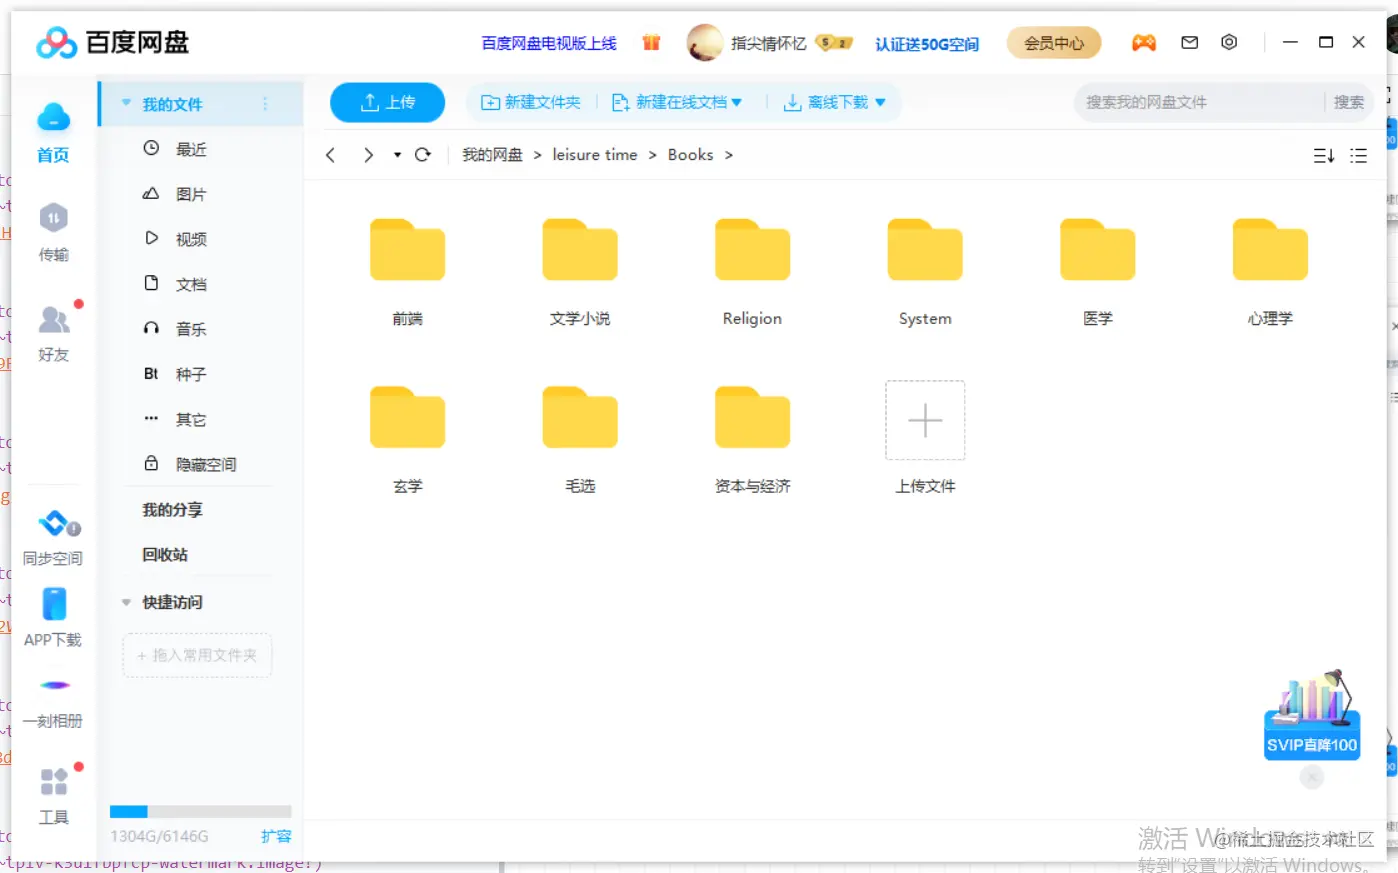Click the 新建文件夹 button
This screenshot has width=1398, height=873.
(x=531, y=102)
